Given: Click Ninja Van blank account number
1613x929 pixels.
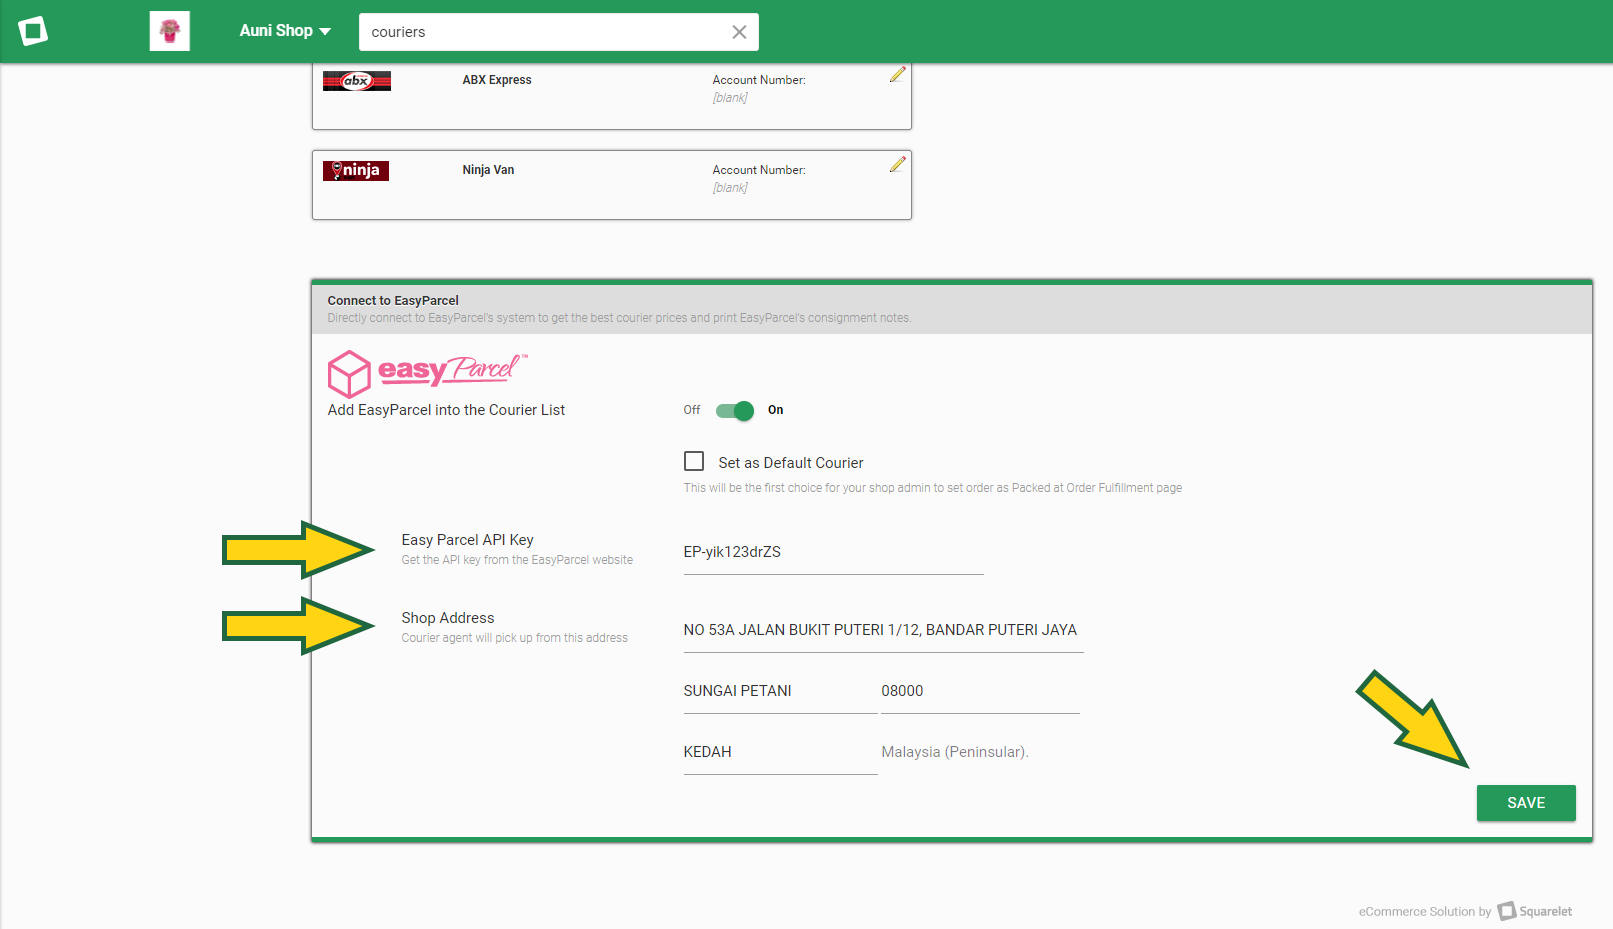Looking at the screenshot, I should (730, 188).
